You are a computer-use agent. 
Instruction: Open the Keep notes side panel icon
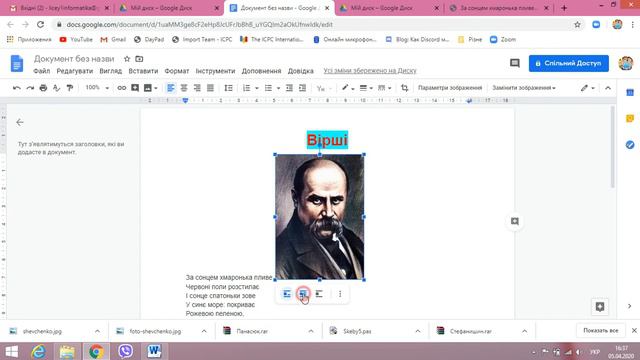click(x=630, y=118)
